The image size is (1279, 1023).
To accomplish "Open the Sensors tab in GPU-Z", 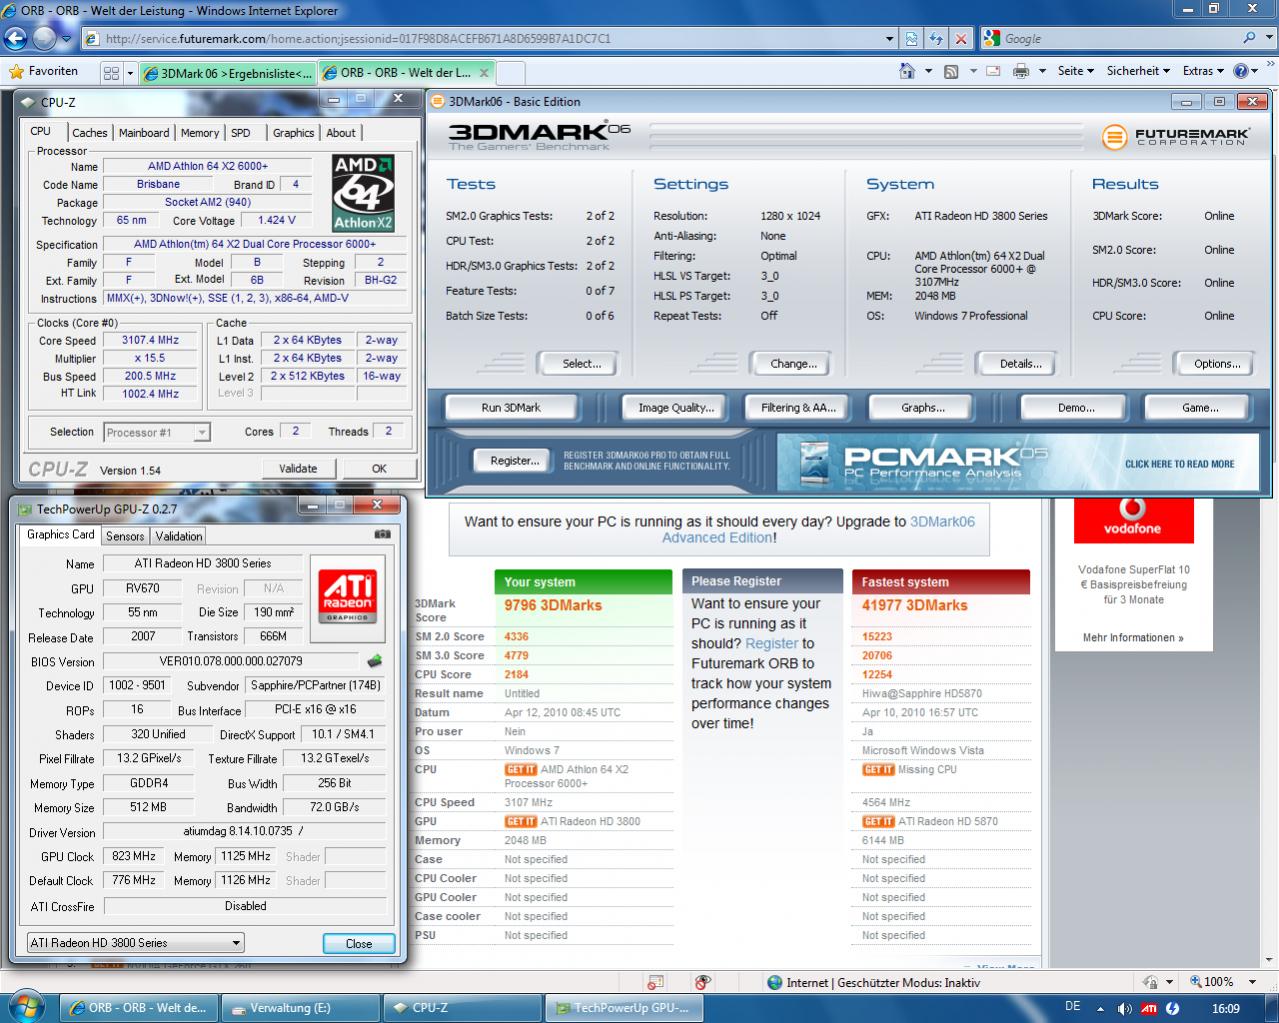I will click(125, 536).
